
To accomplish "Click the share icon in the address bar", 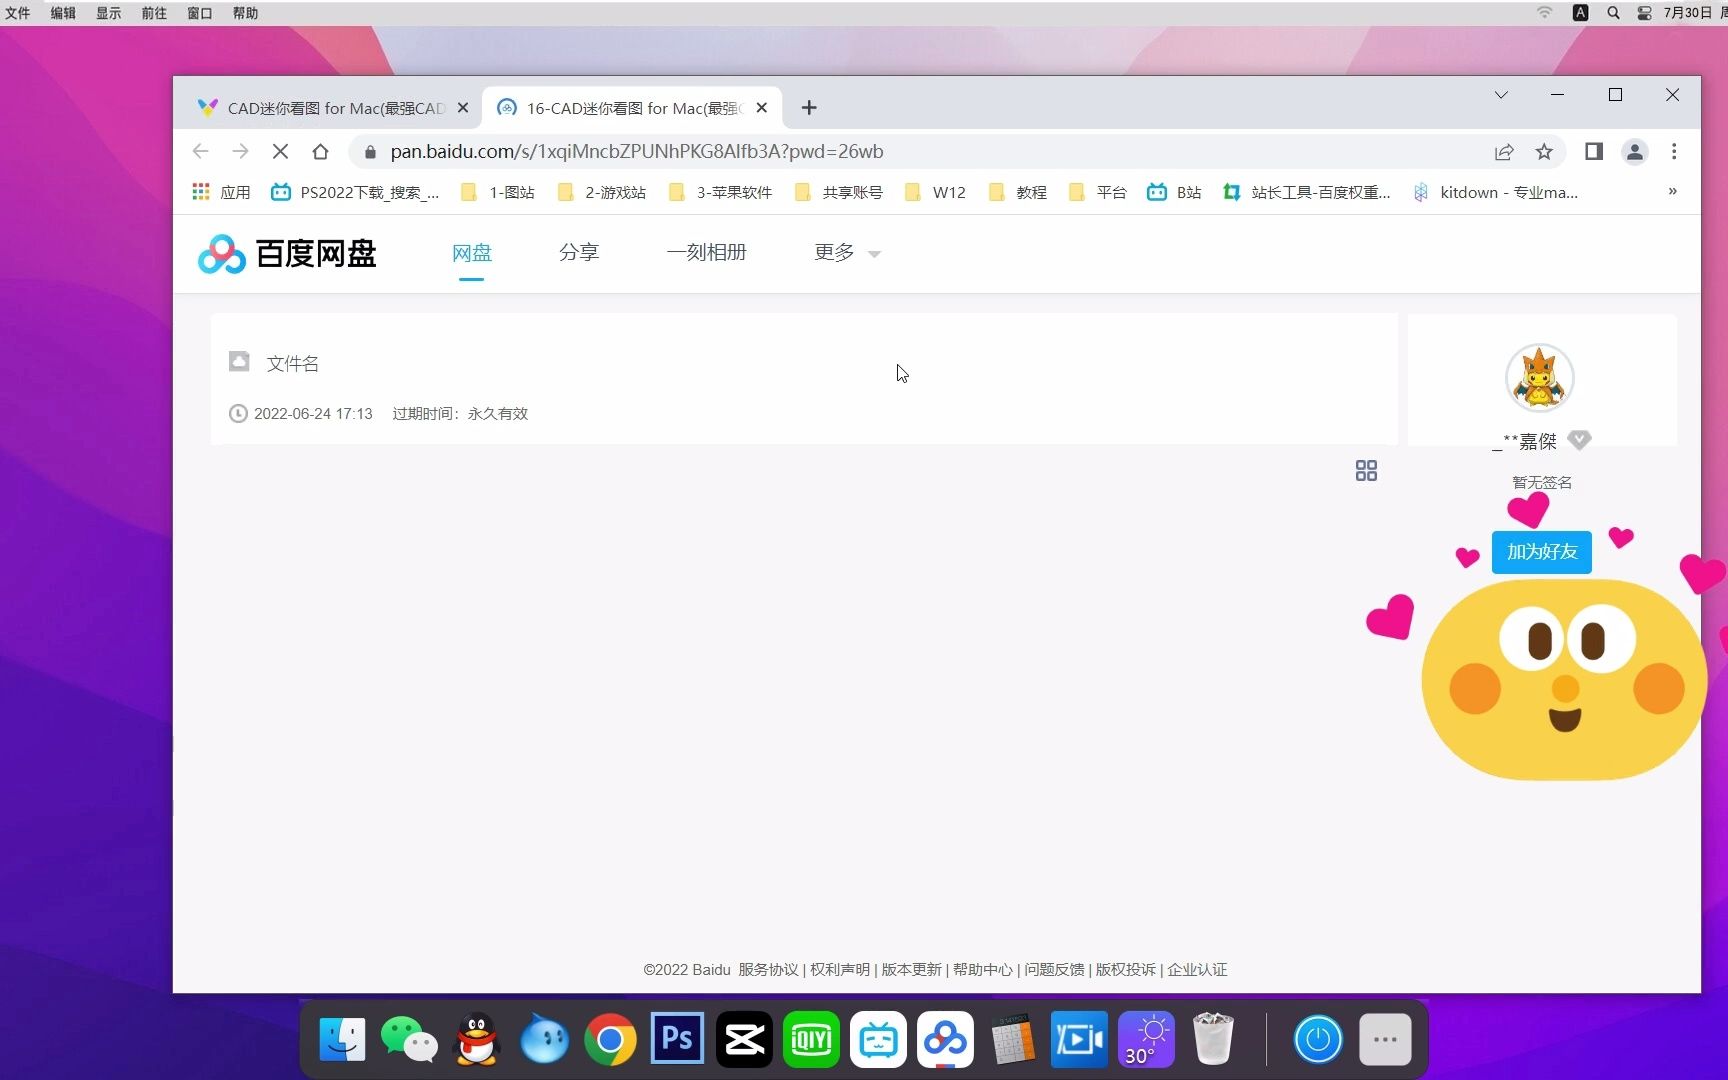I will coord(1505,151).
